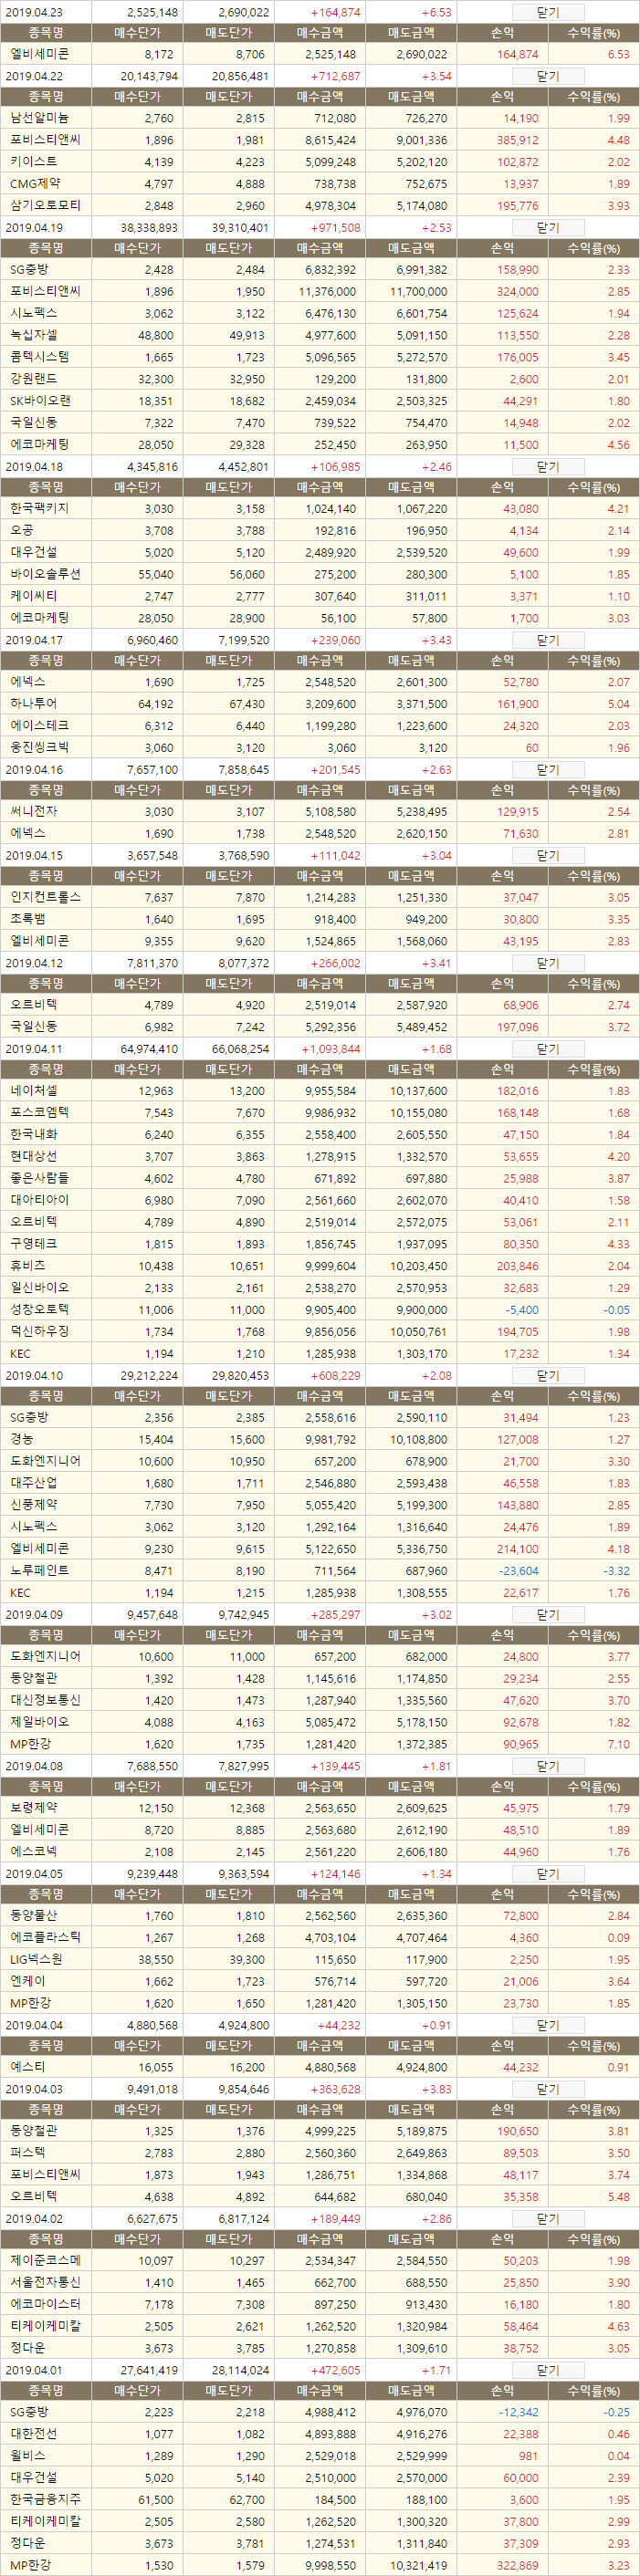Click the 네이처셀 stock name

click(x=33, y=1091)
